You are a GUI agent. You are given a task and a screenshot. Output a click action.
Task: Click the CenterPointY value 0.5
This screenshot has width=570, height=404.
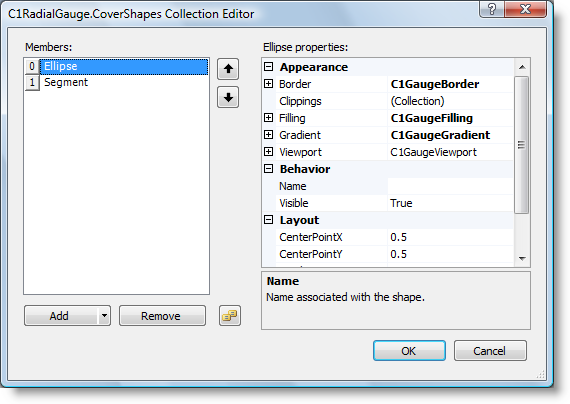click(398, 255)
